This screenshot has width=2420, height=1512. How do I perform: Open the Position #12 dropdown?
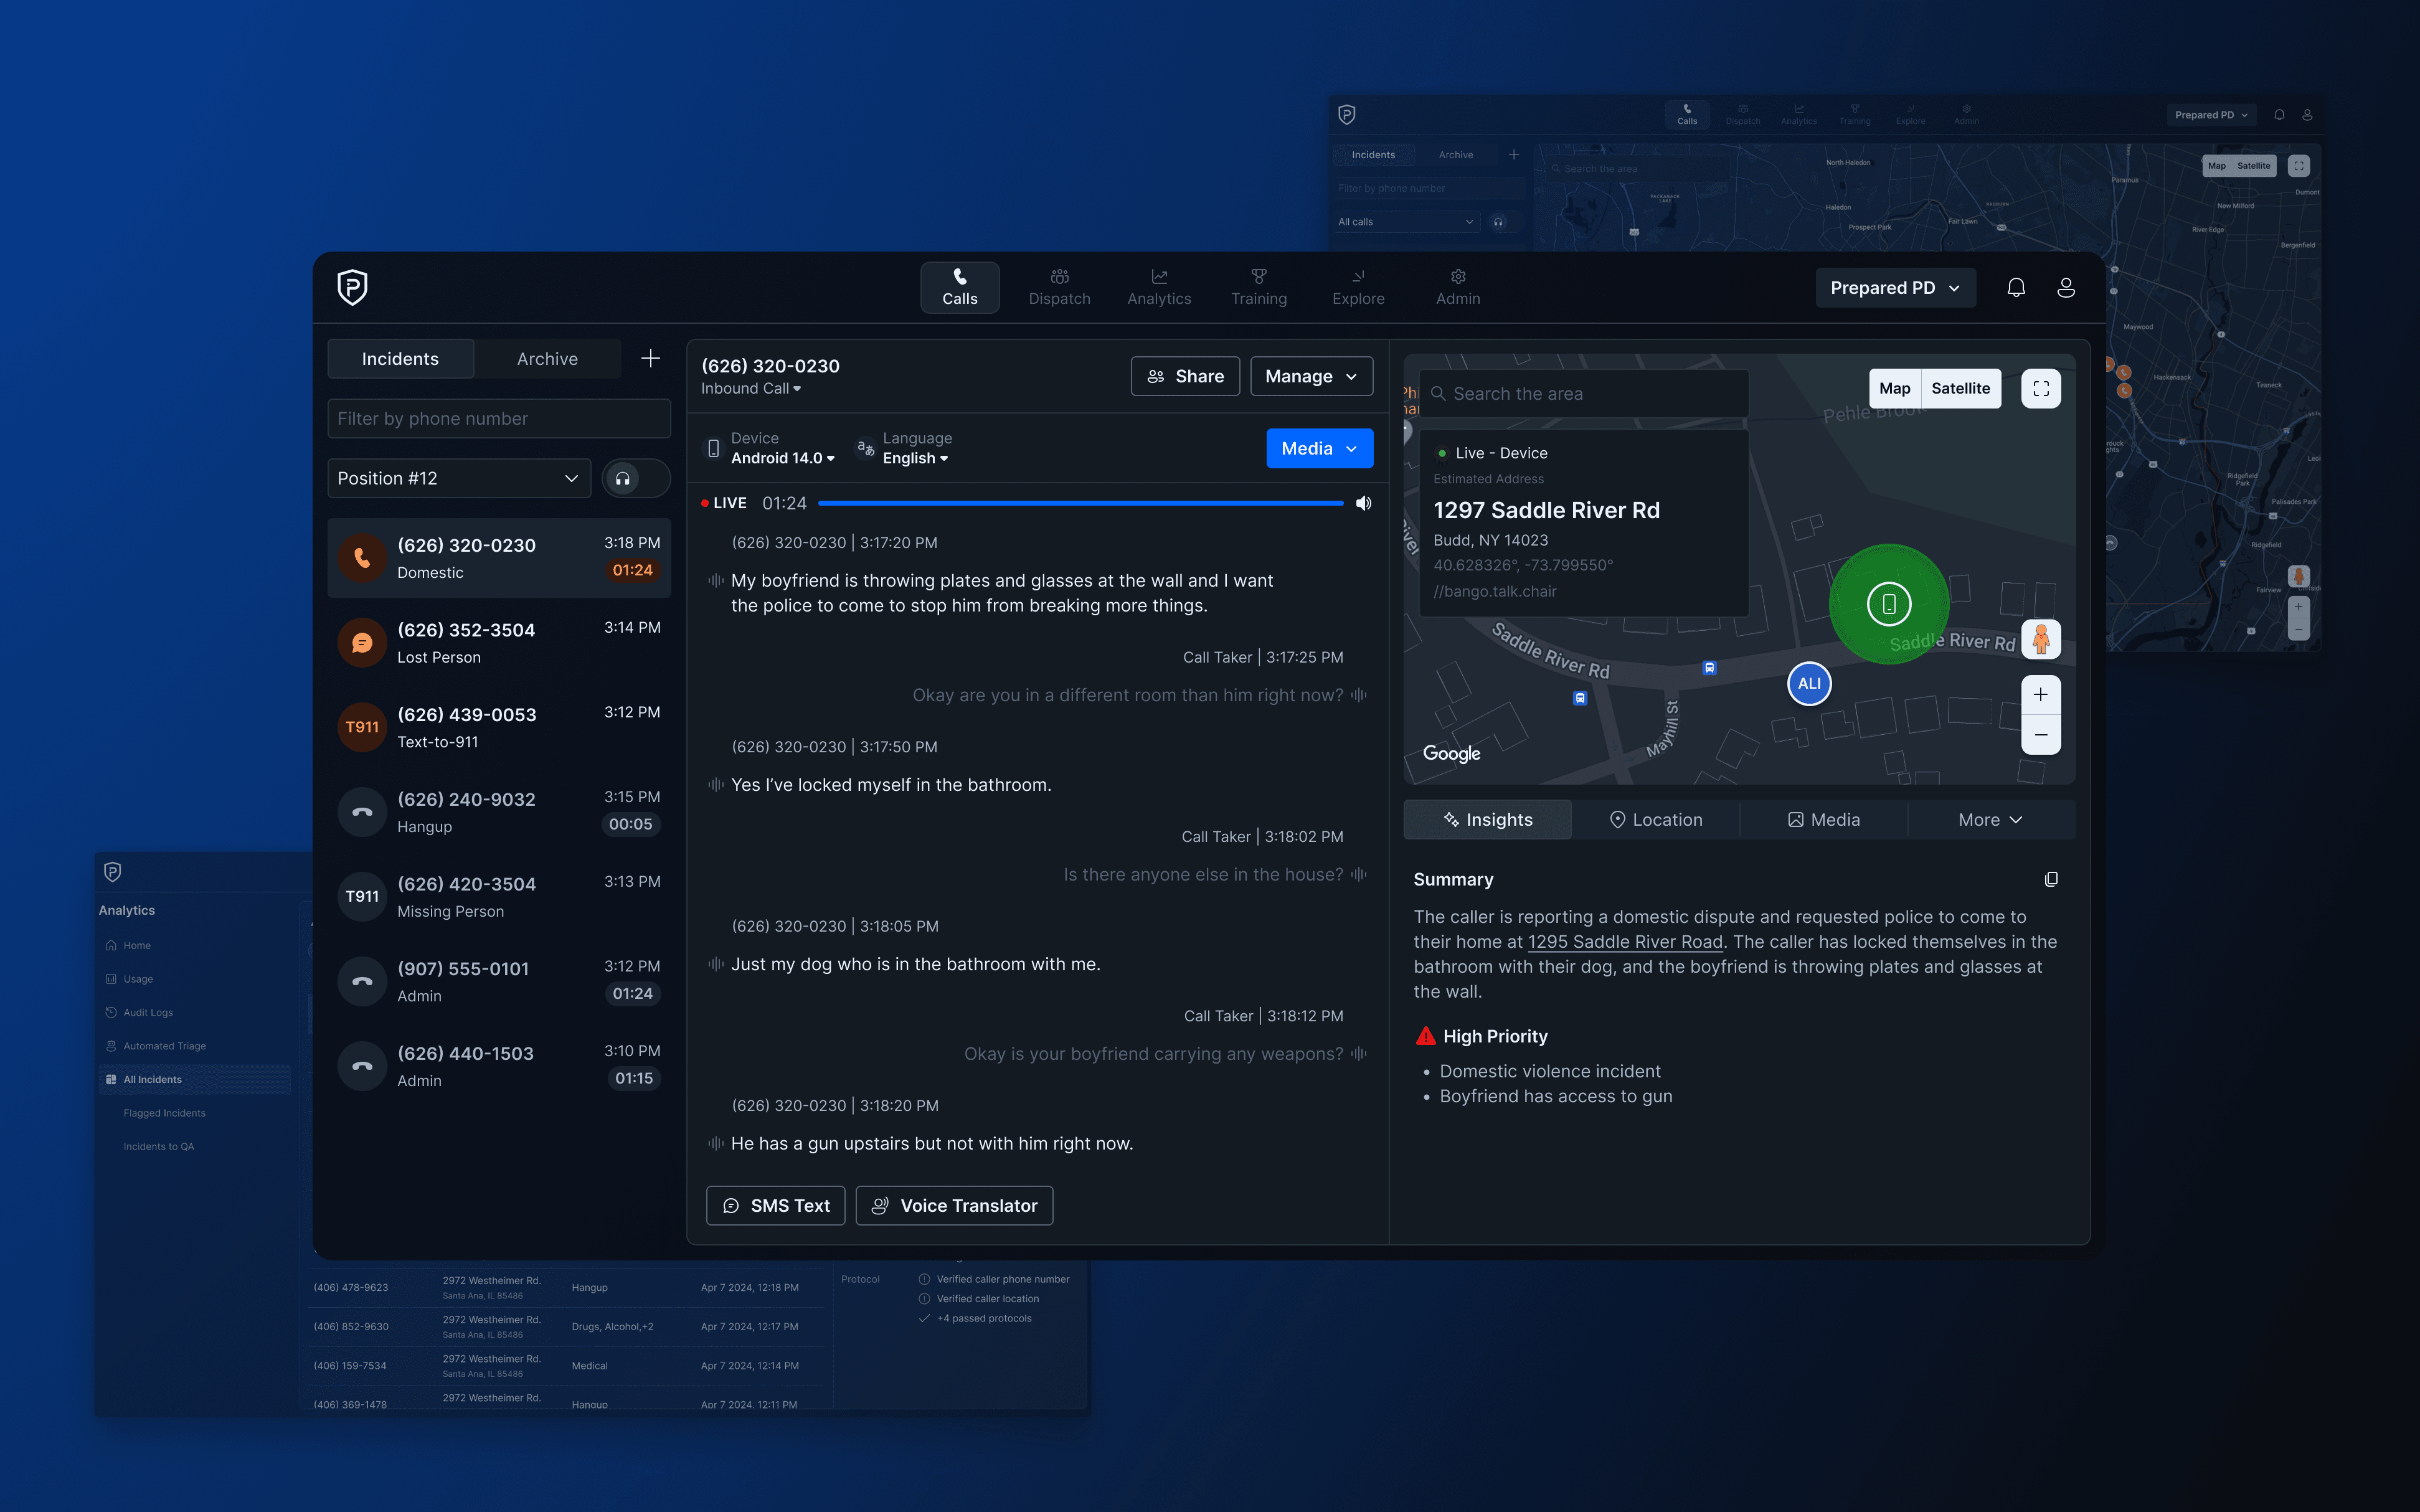tap(459, 478)
